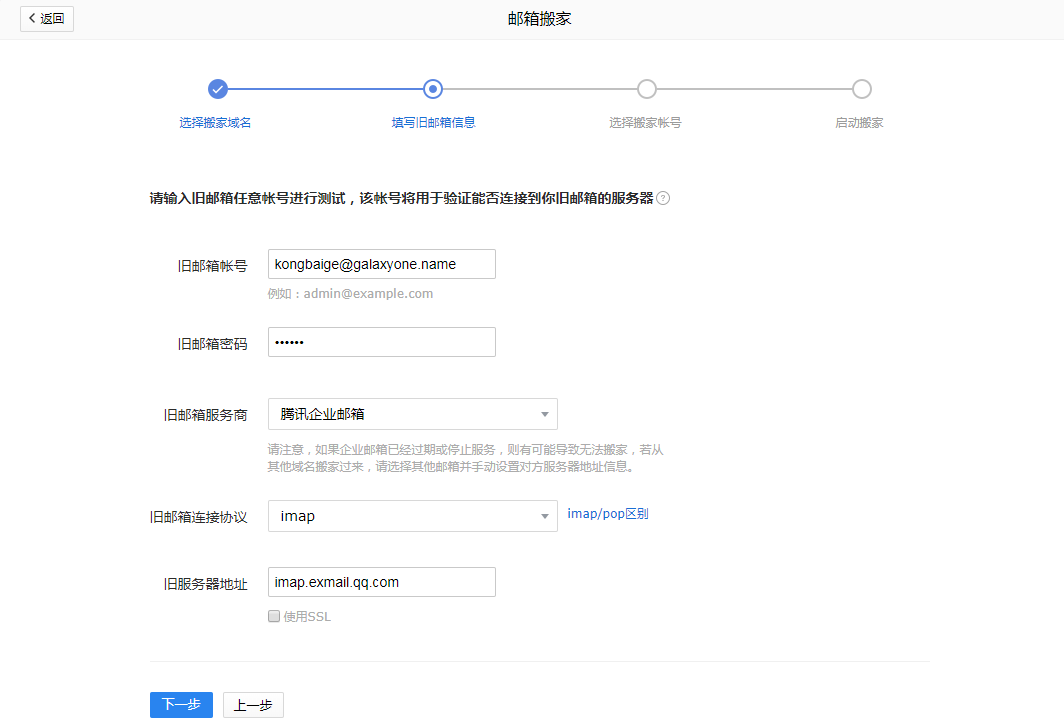
Task: Open the 腾讯企业邮箱 provider dropdown
Action: (x=412, y=414)
